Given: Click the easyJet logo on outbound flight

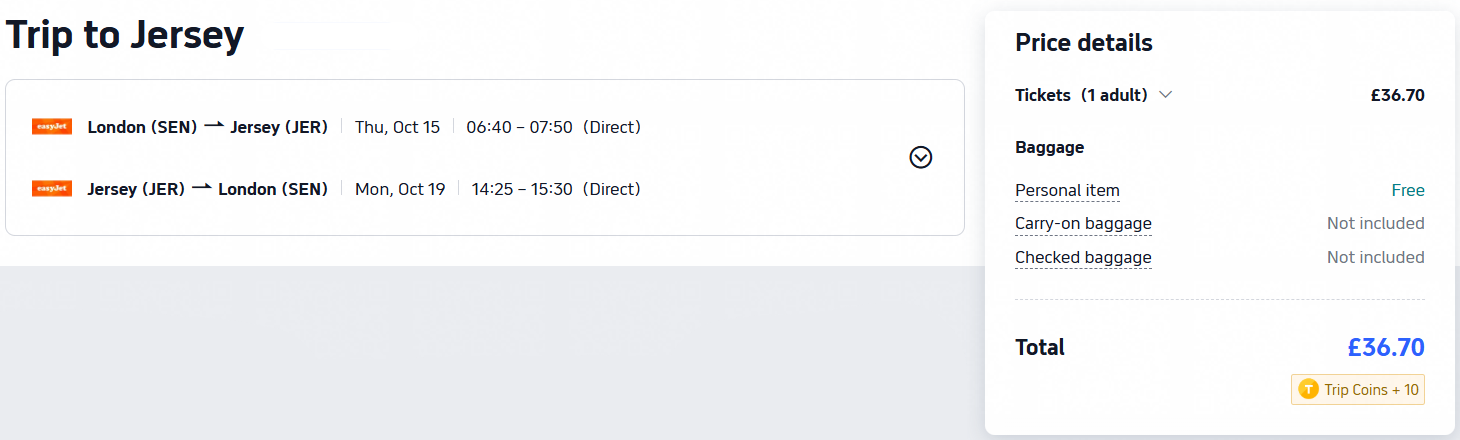Looking at the screenshot, I should pyautogui.click(x=52, y=127).
